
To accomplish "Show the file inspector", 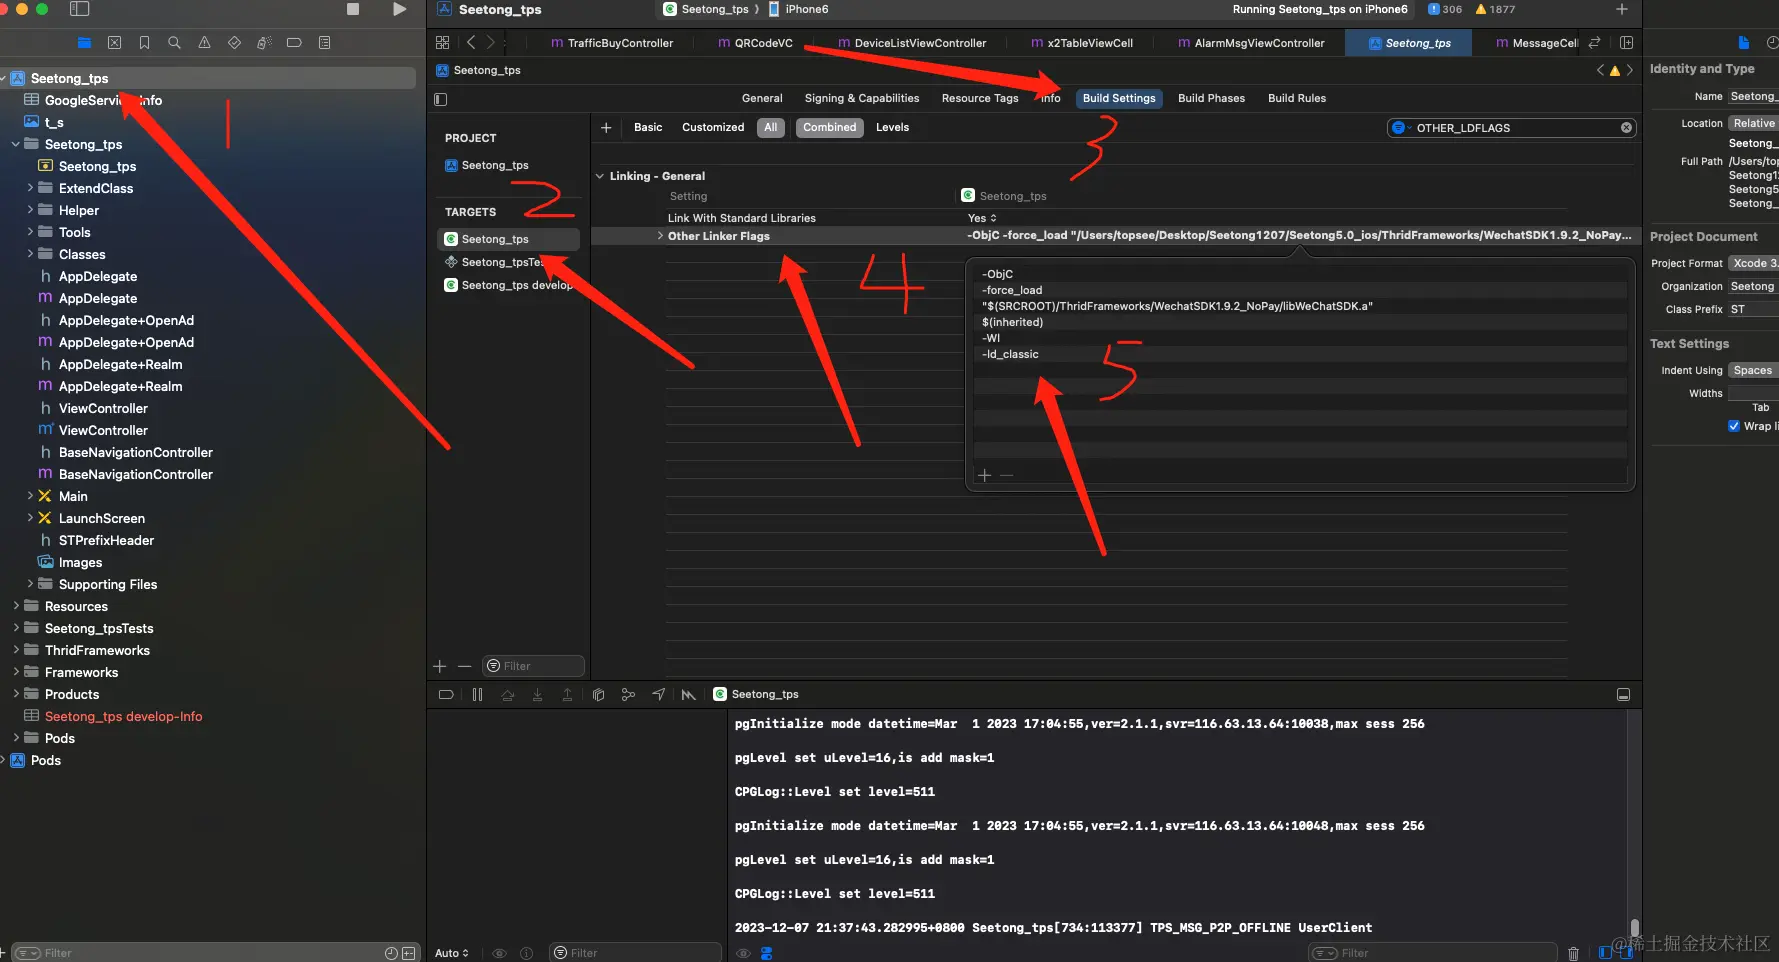I will 1743,43.
